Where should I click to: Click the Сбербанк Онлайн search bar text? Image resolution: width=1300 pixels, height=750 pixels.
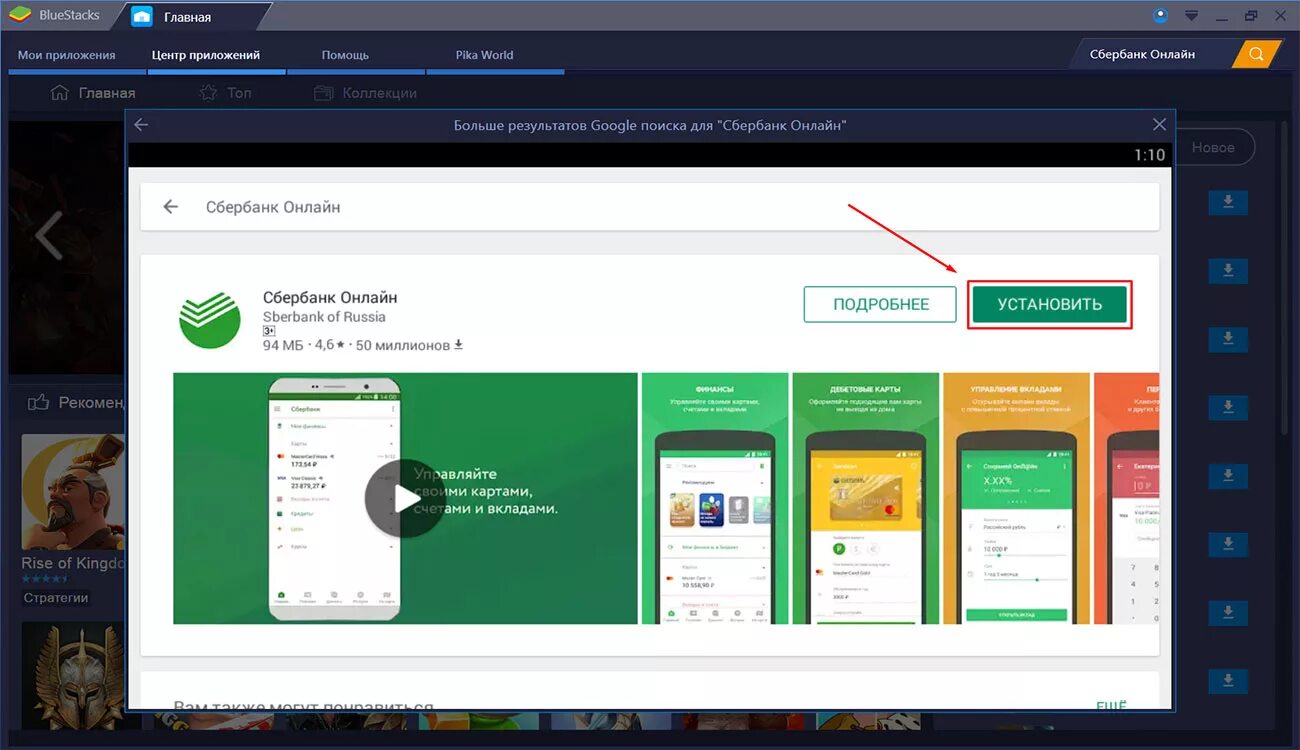click(x=273, y=207)
